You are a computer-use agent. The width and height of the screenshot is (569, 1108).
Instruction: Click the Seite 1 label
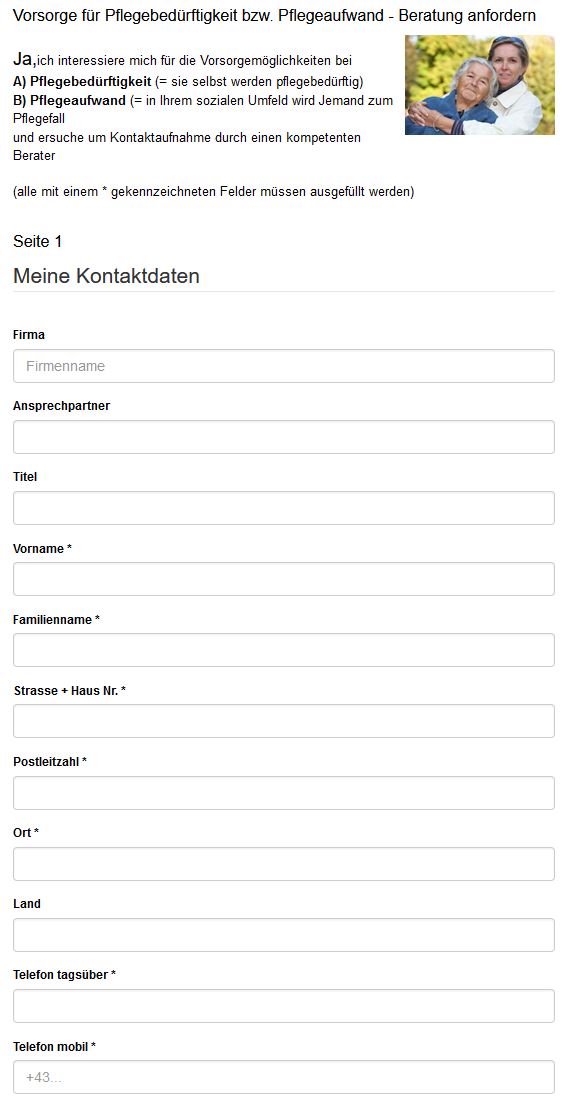(37, 242)
